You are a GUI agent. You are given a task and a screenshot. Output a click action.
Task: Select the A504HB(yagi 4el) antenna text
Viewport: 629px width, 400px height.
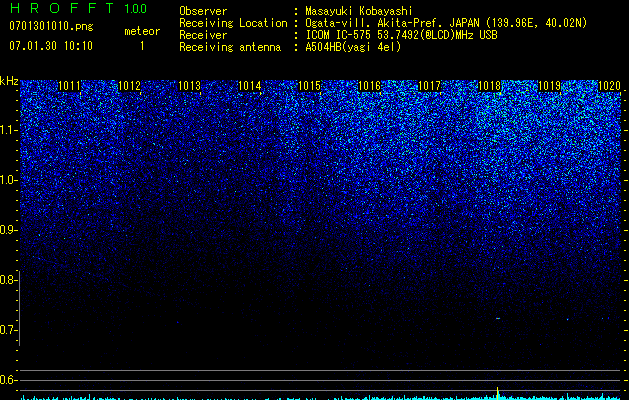click(x=353, y=47)
